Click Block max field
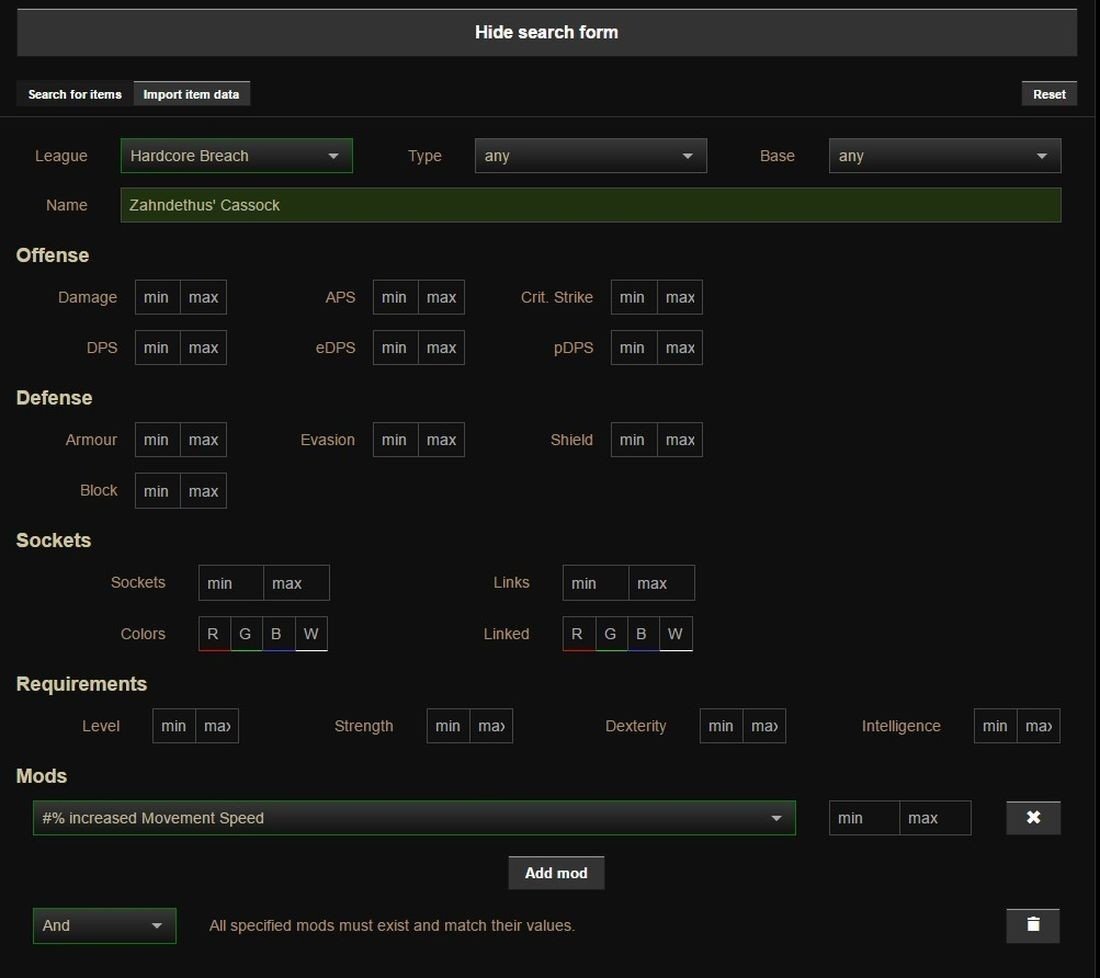 point(203,491)
